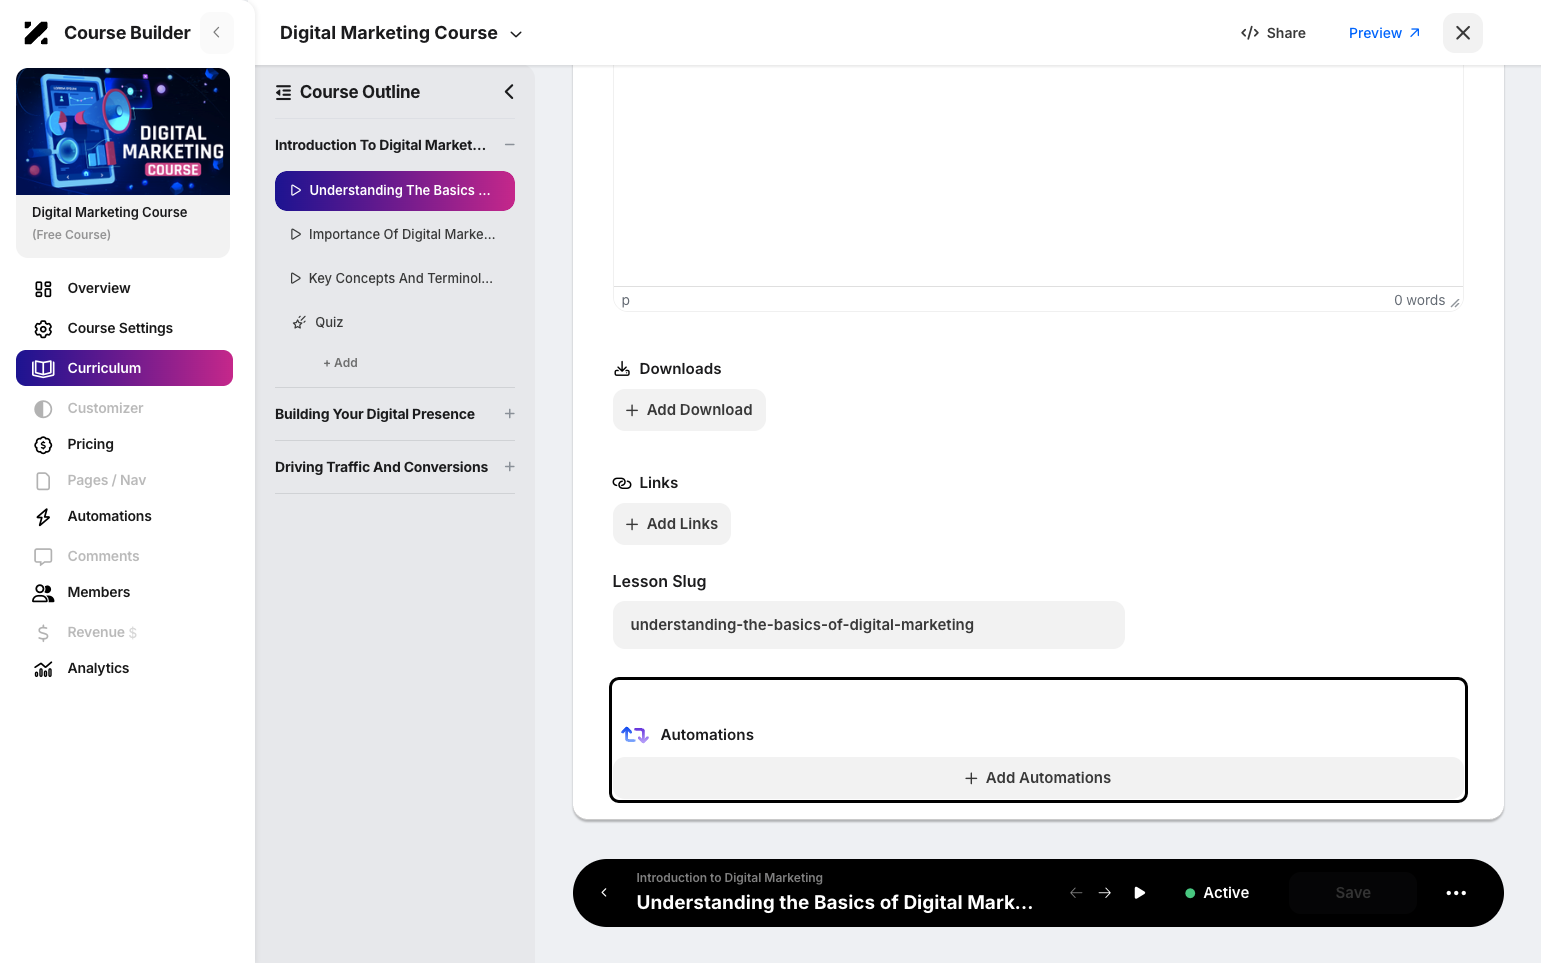Go to the next lesson with the right arrow
Image resolution: width=1541 pixels, height=963 pixels.
pos(1105,893)
